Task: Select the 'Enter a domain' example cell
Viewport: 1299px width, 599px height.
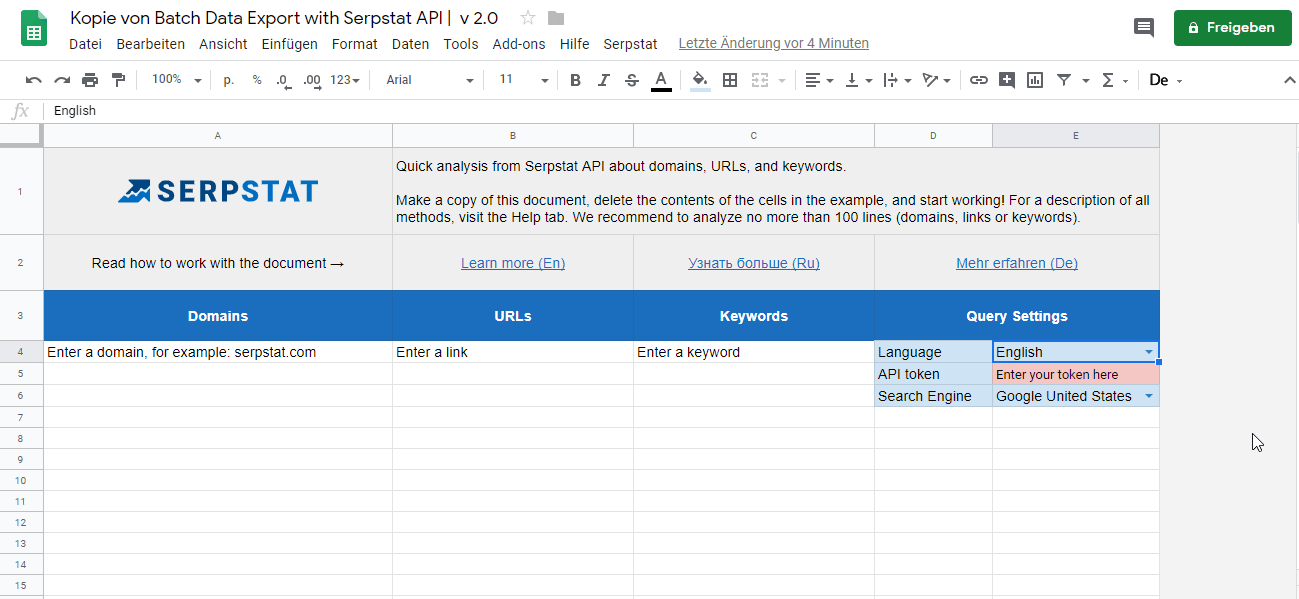Action: (218, 352)
